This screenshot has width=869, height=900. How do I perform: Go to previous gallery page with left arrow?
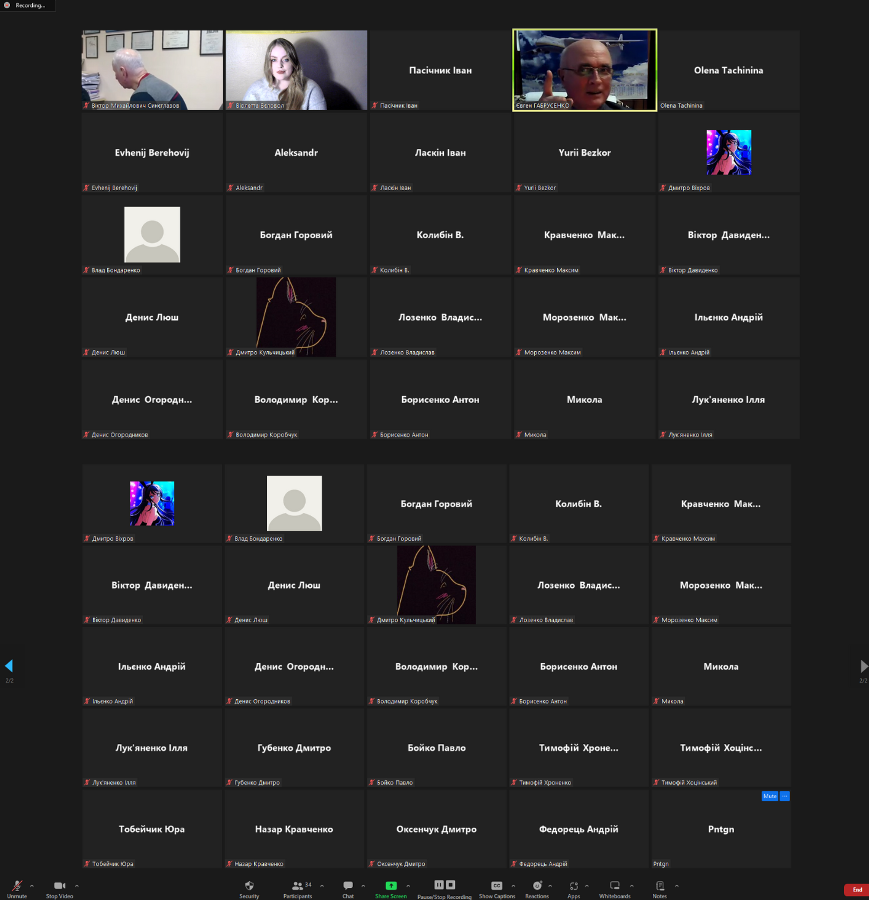[9, 666]
